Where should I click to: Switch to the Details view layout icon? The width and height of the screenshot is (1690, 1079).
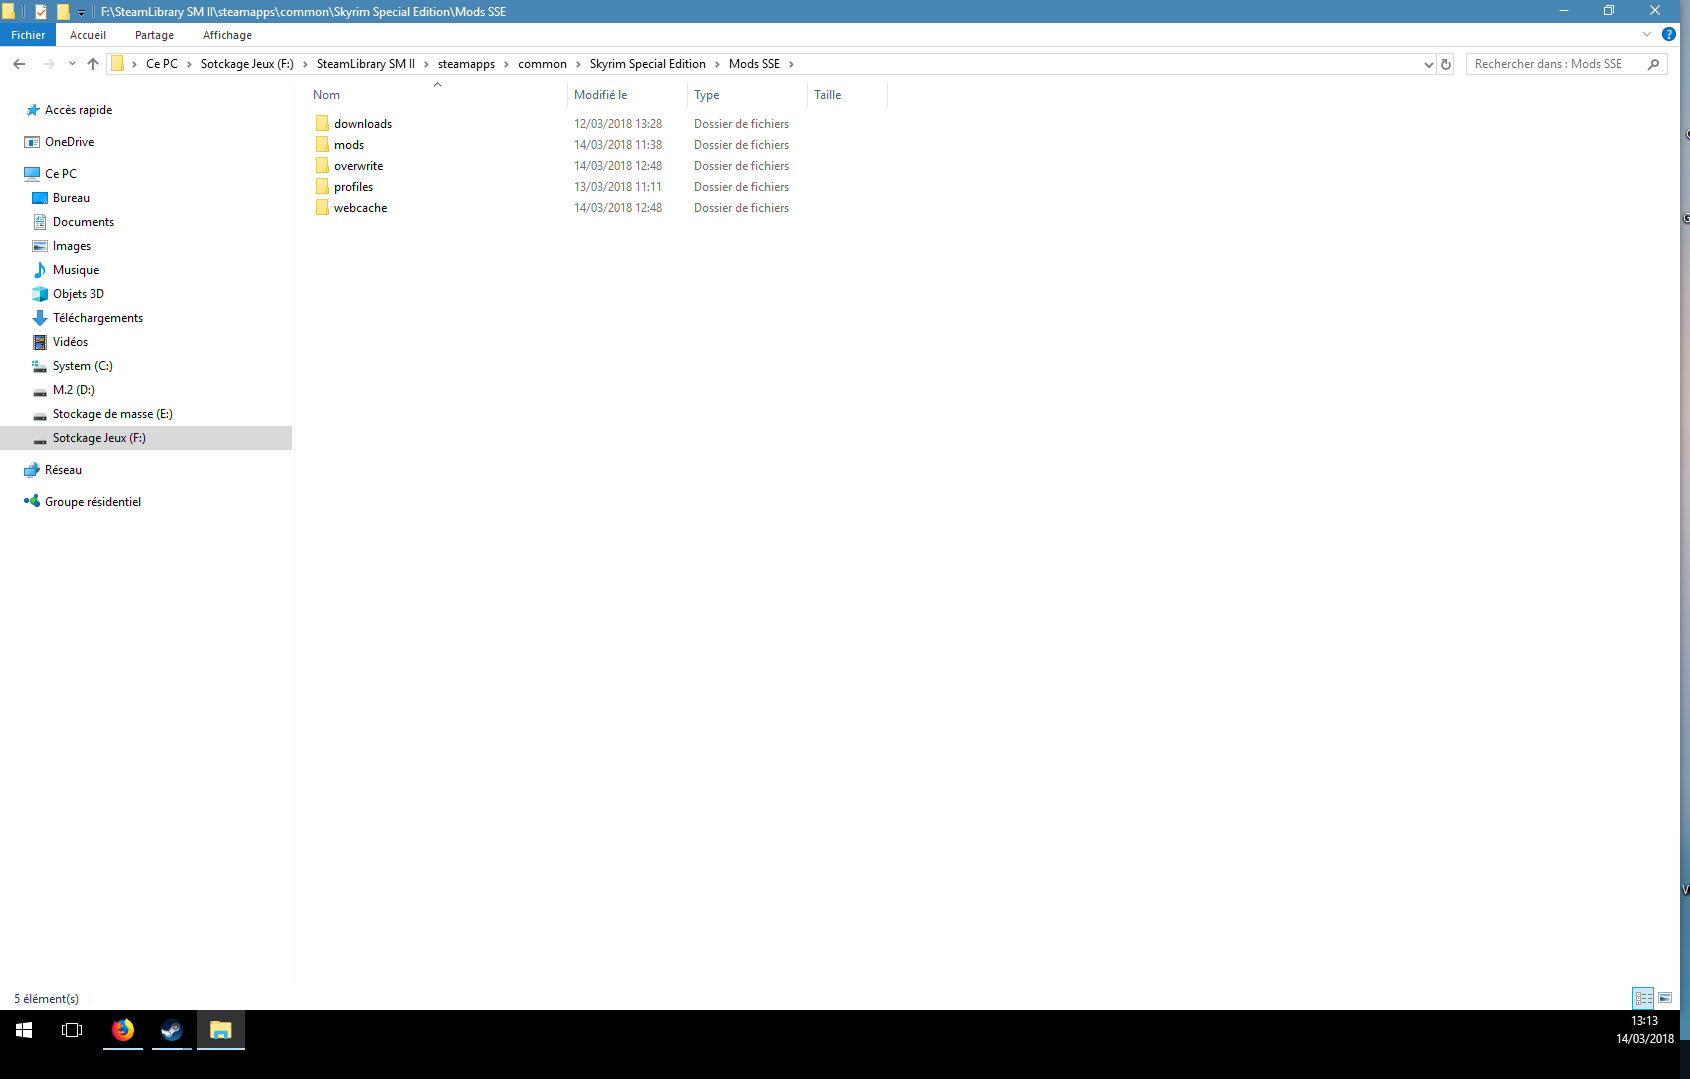coord(1643,998)
